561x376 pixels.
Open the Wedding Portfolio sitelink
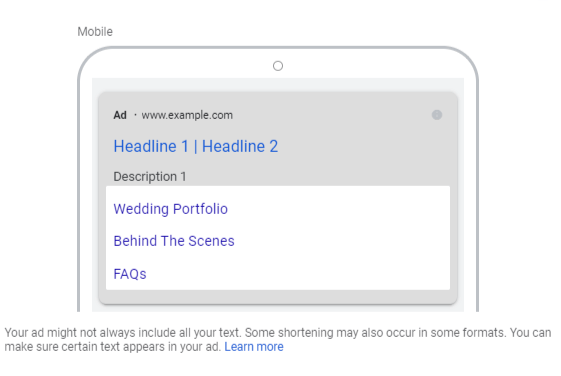click(170, 209)
